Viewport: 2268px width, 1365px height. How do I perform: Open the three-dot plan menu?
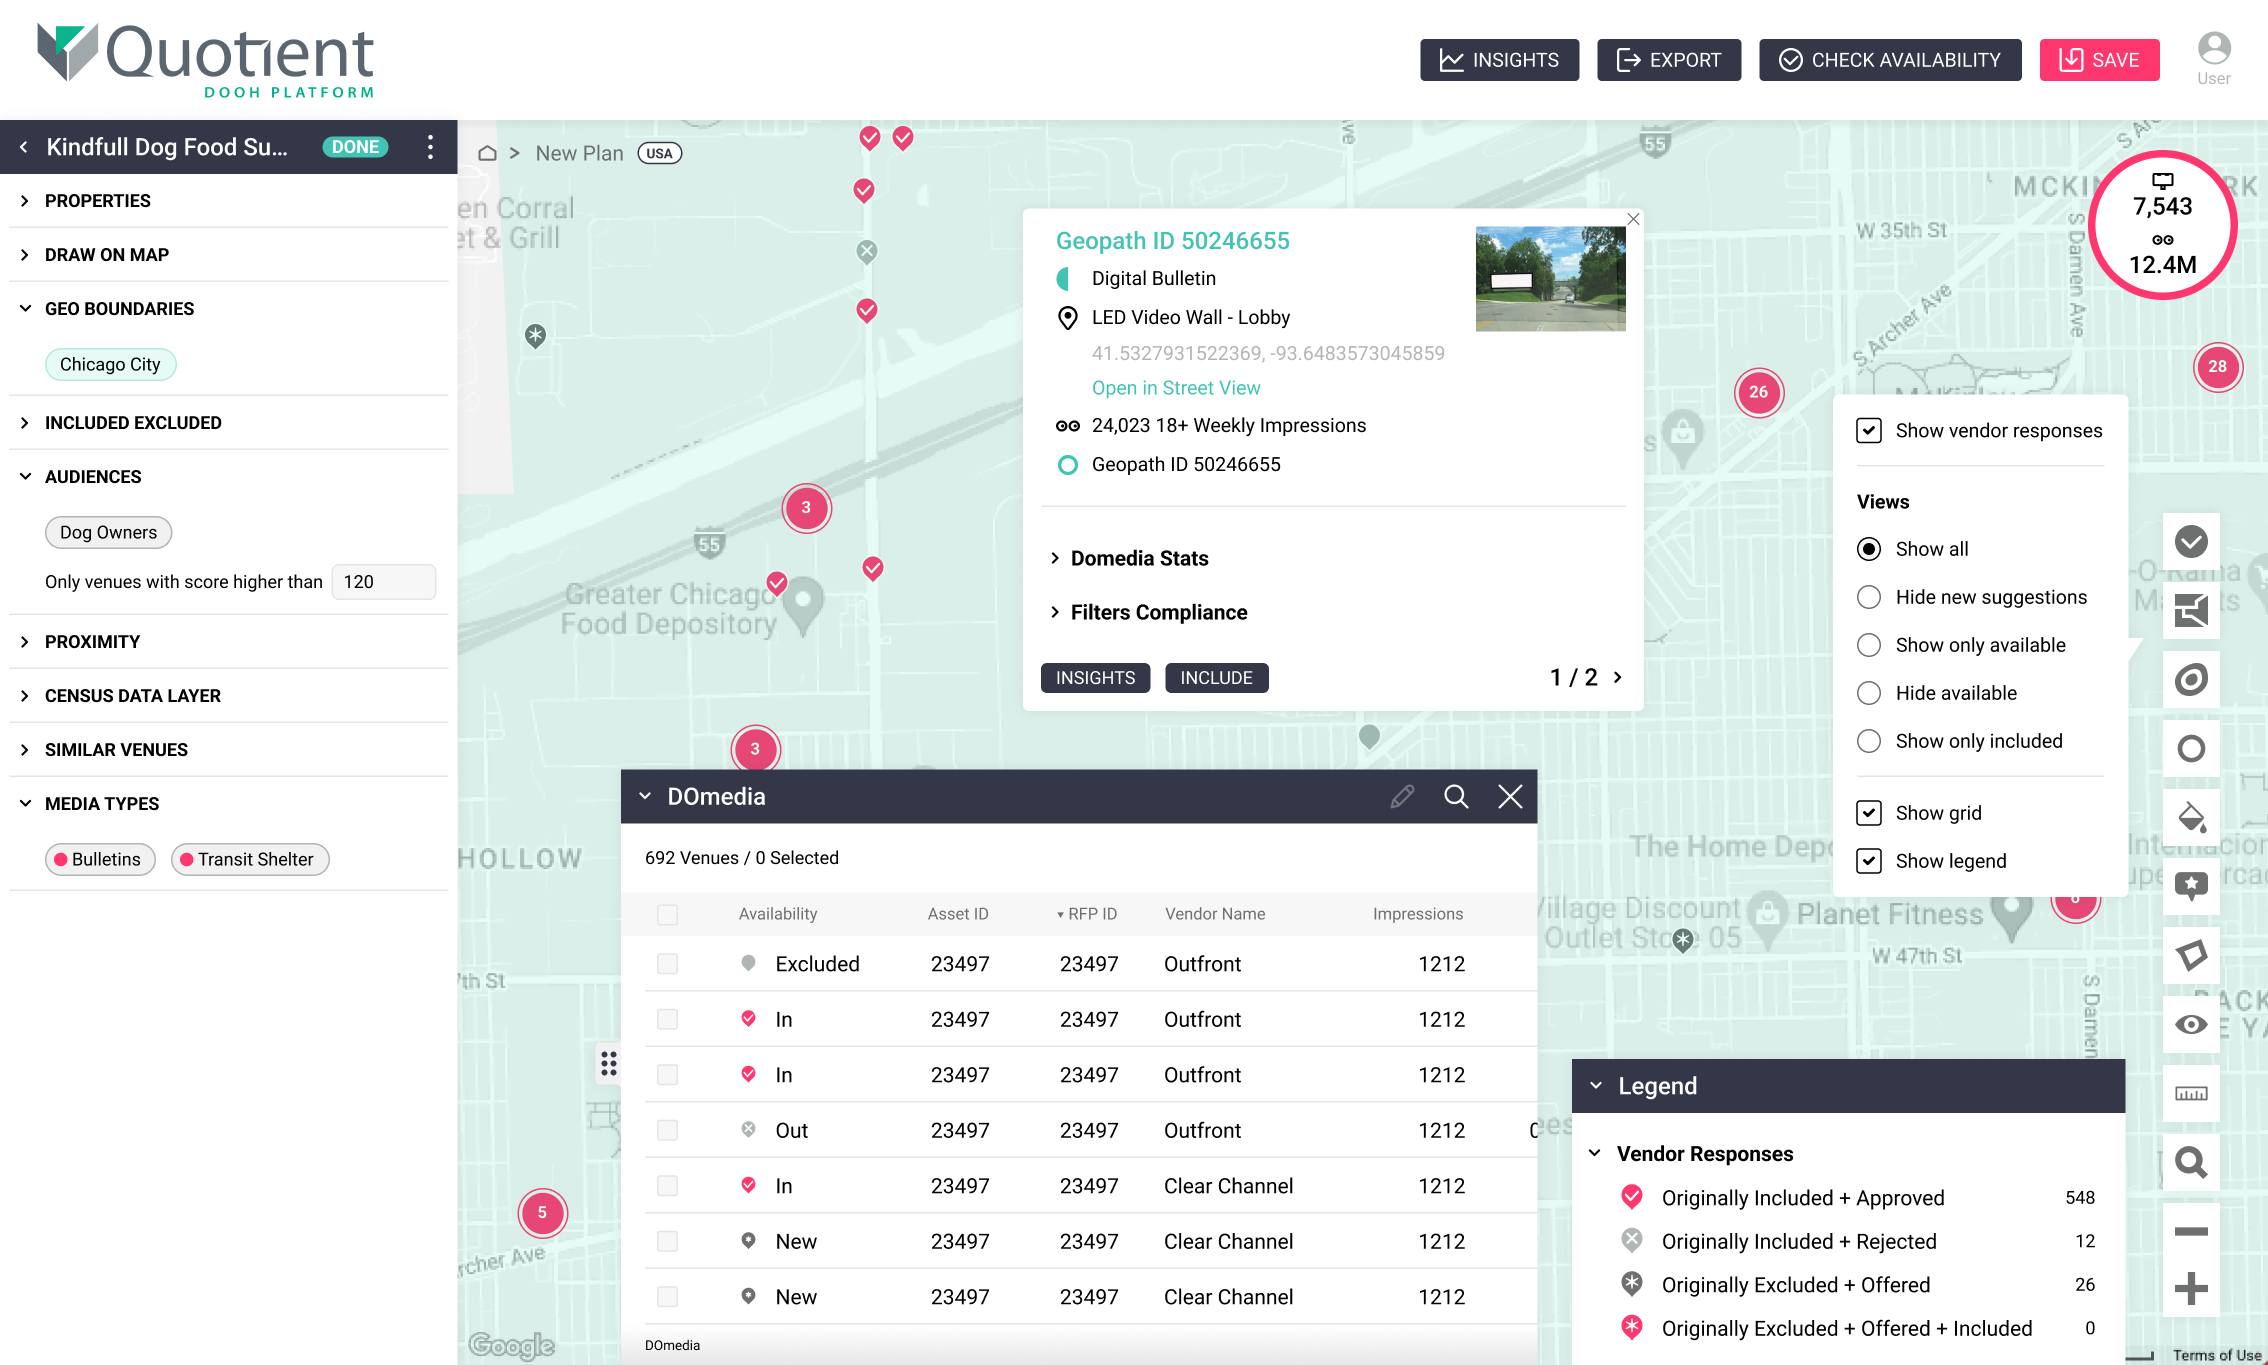[x=431, y=147]
